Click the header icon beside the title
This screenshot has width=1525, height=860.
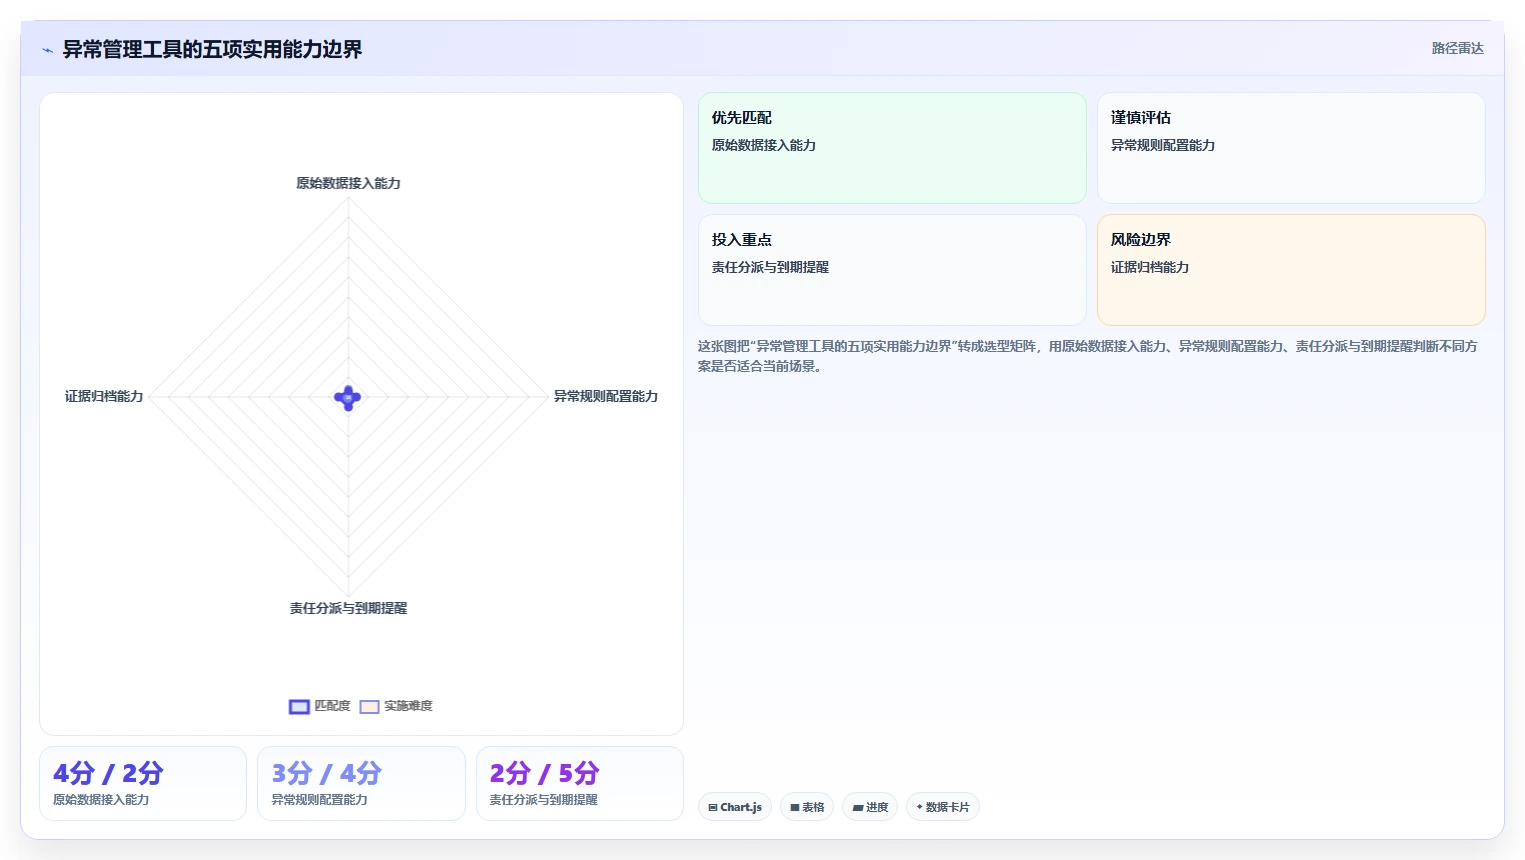coord(47,50)
